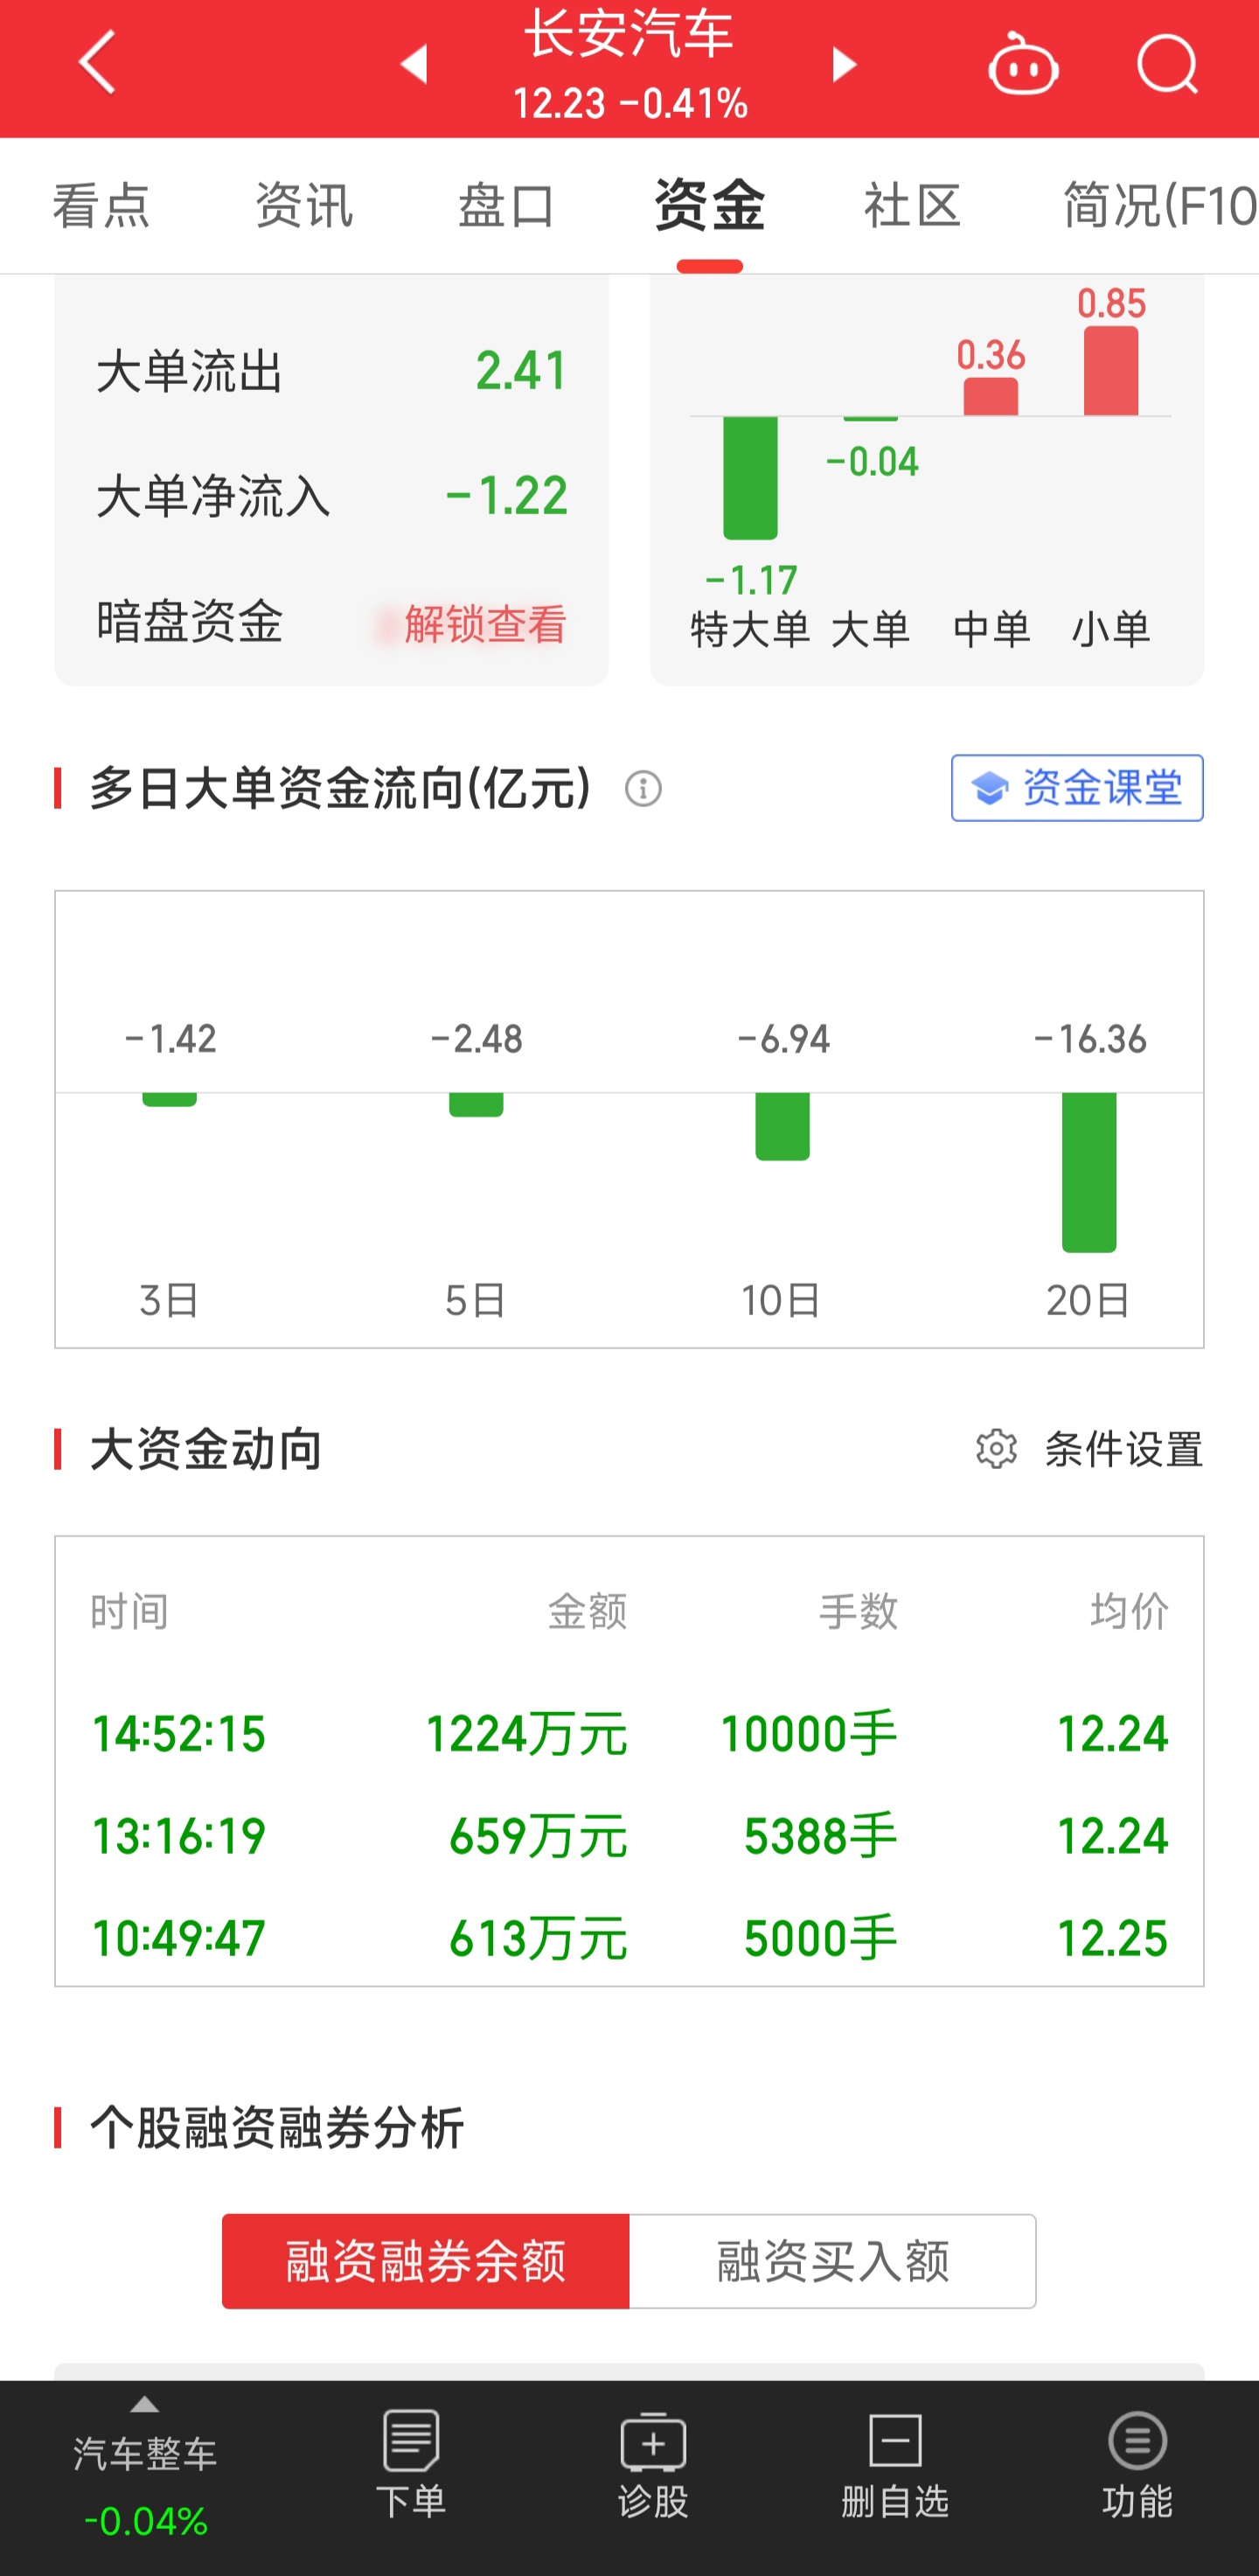This screenshot has width=1259, height=2576.
Task: Tap the 1224万元 amount cell
Action: click(x=527, y=1733)
